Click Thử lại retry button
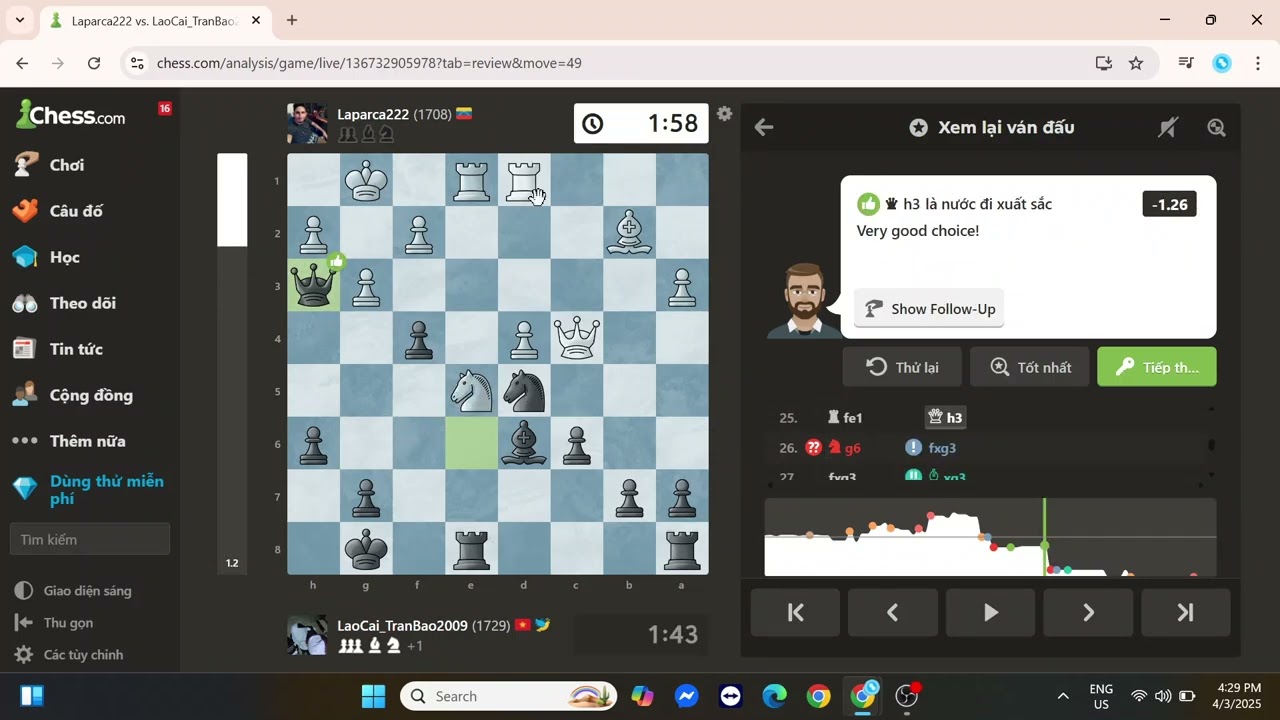1280x720 pixels. (x=902, y=367)
